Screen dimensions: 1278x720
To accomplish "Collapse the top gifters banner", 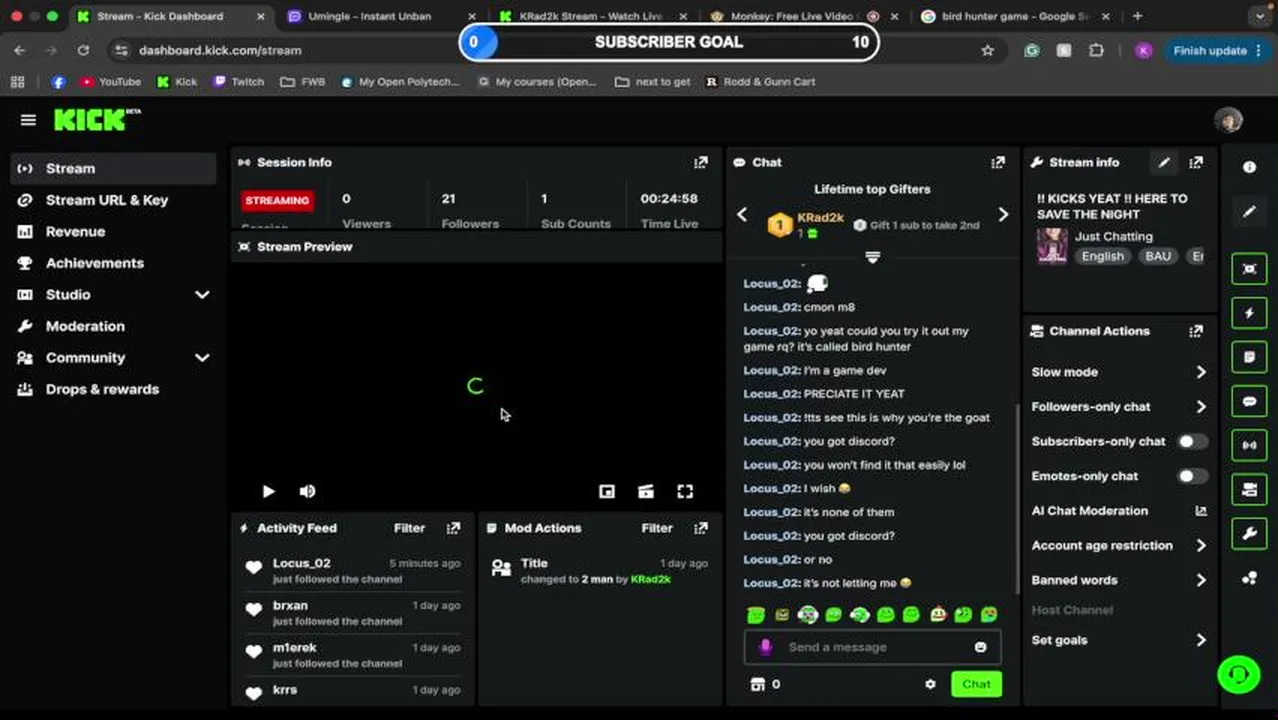I will coord(872,258).
